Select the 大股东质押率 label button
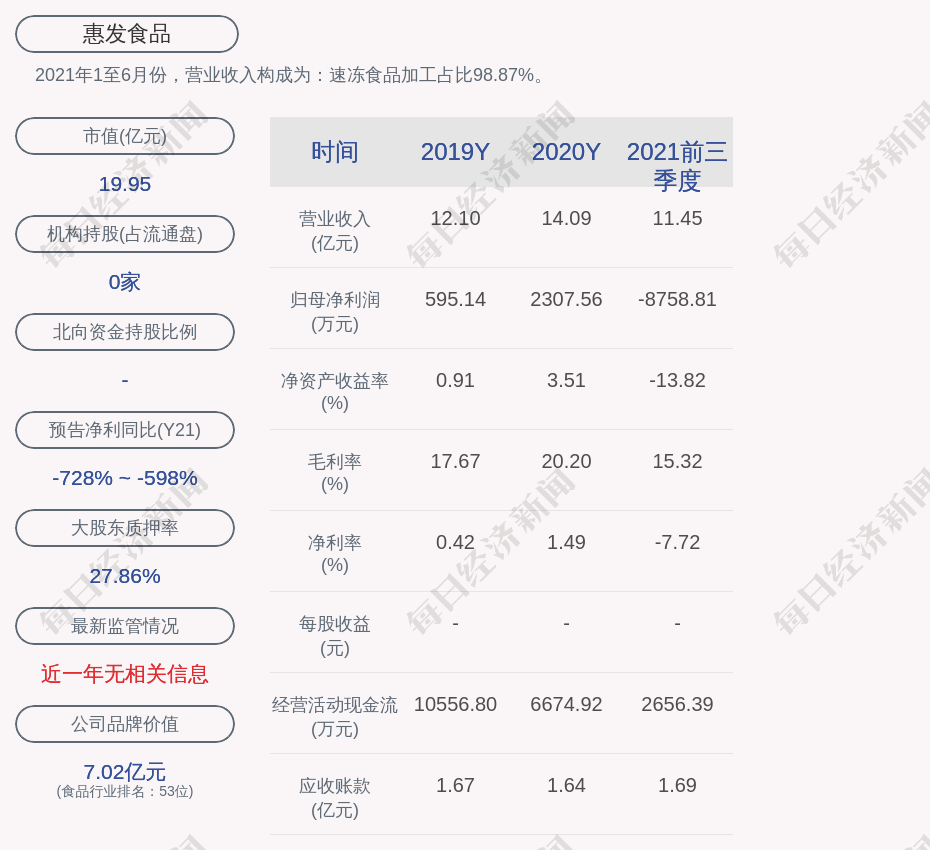 pyautogui.click(x=125, y=528)
